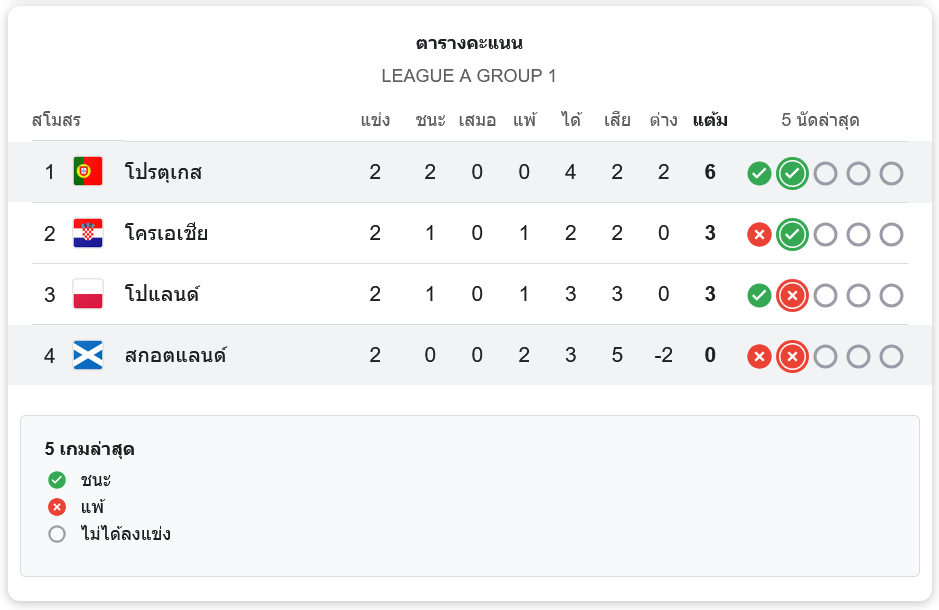Open the โครเอเชีย team link
The image size is (939, 610).
166,234
